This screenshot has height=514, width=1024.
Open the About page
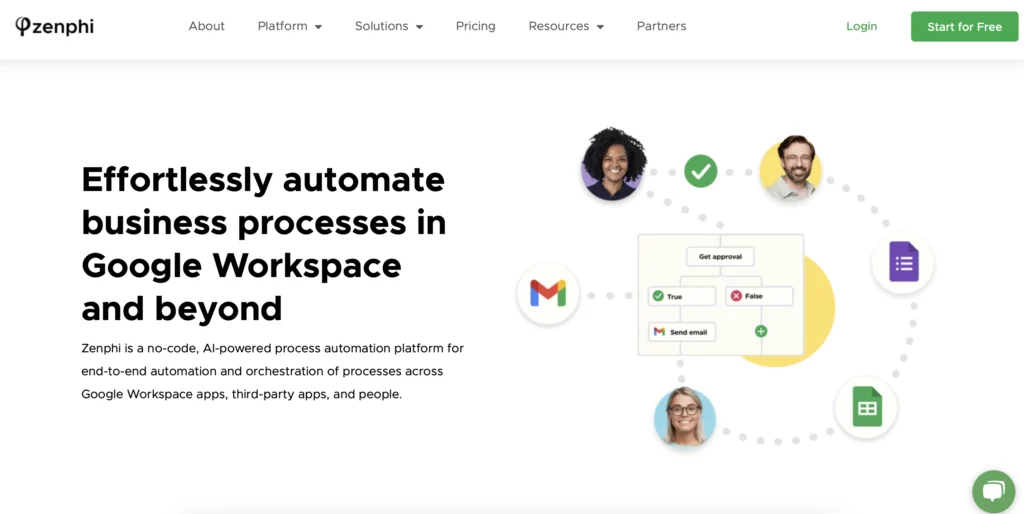tap(206, 26)
